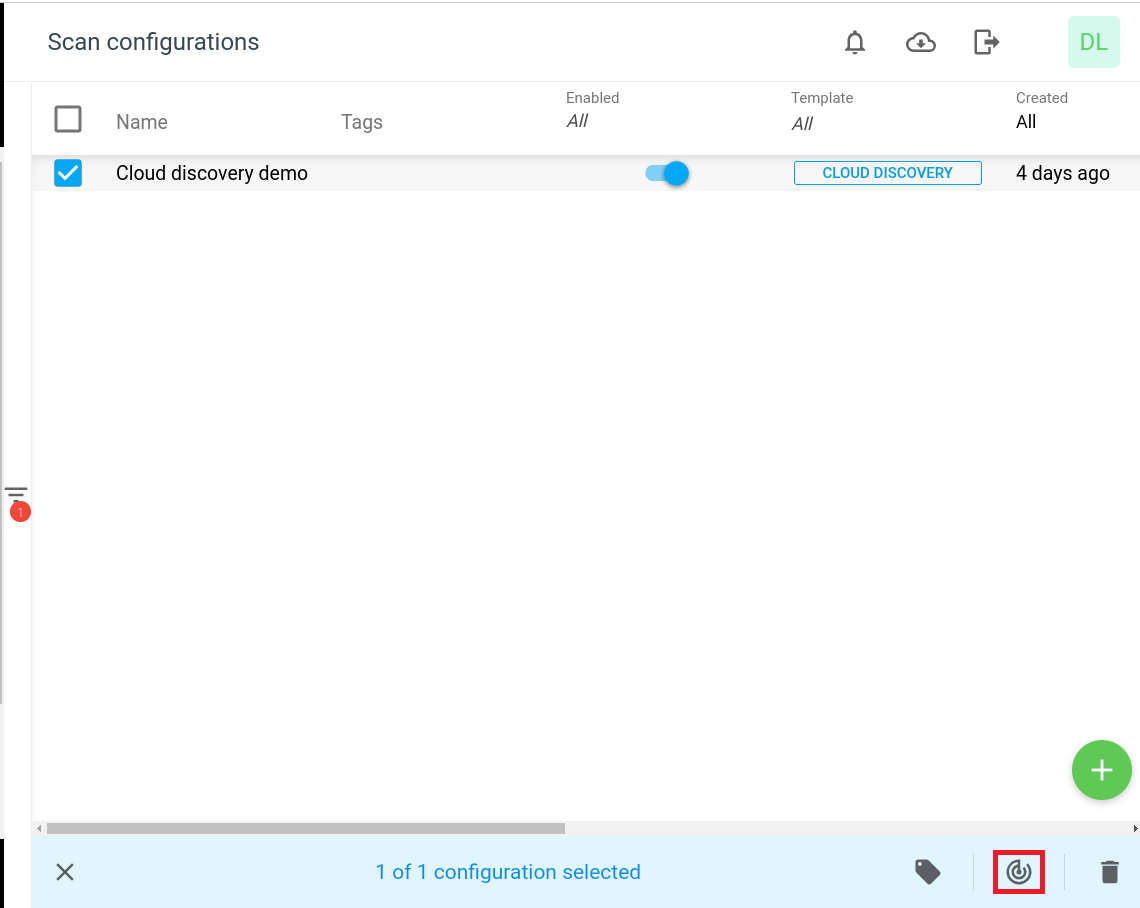The height and width of the screenshot is (908, 1140).
Task: Click the cloud download icon
Action: (920, 42)
